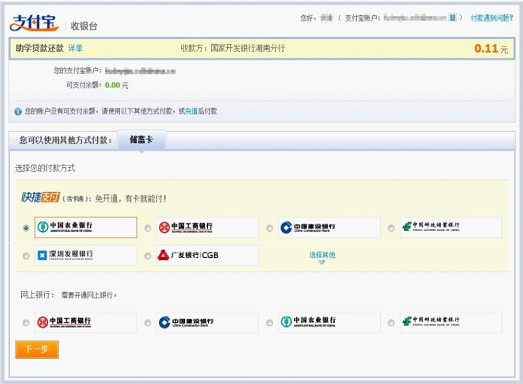Viewport: 523px width, 384px height.
Task: Open the 详单 details link
Action: click(75, 48)
